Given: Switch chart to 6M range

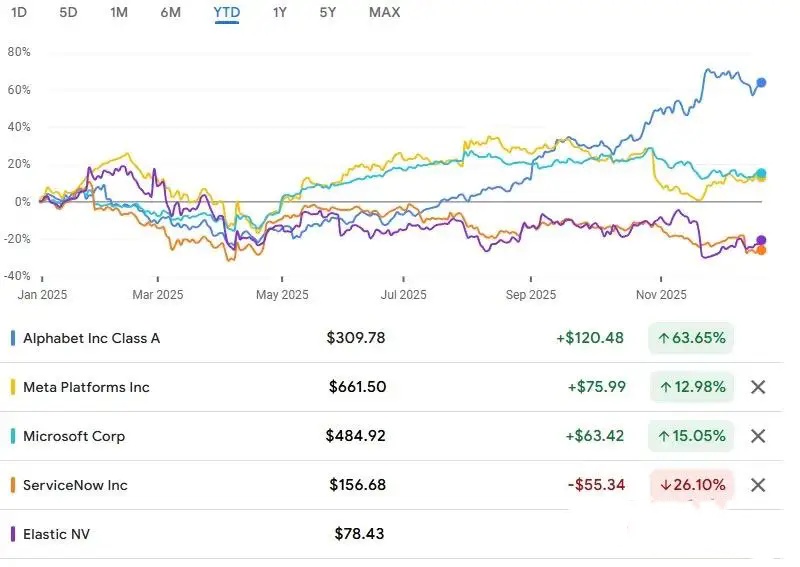Looking at the screenshot, I should pyautogui.click(x=171, y=12).
